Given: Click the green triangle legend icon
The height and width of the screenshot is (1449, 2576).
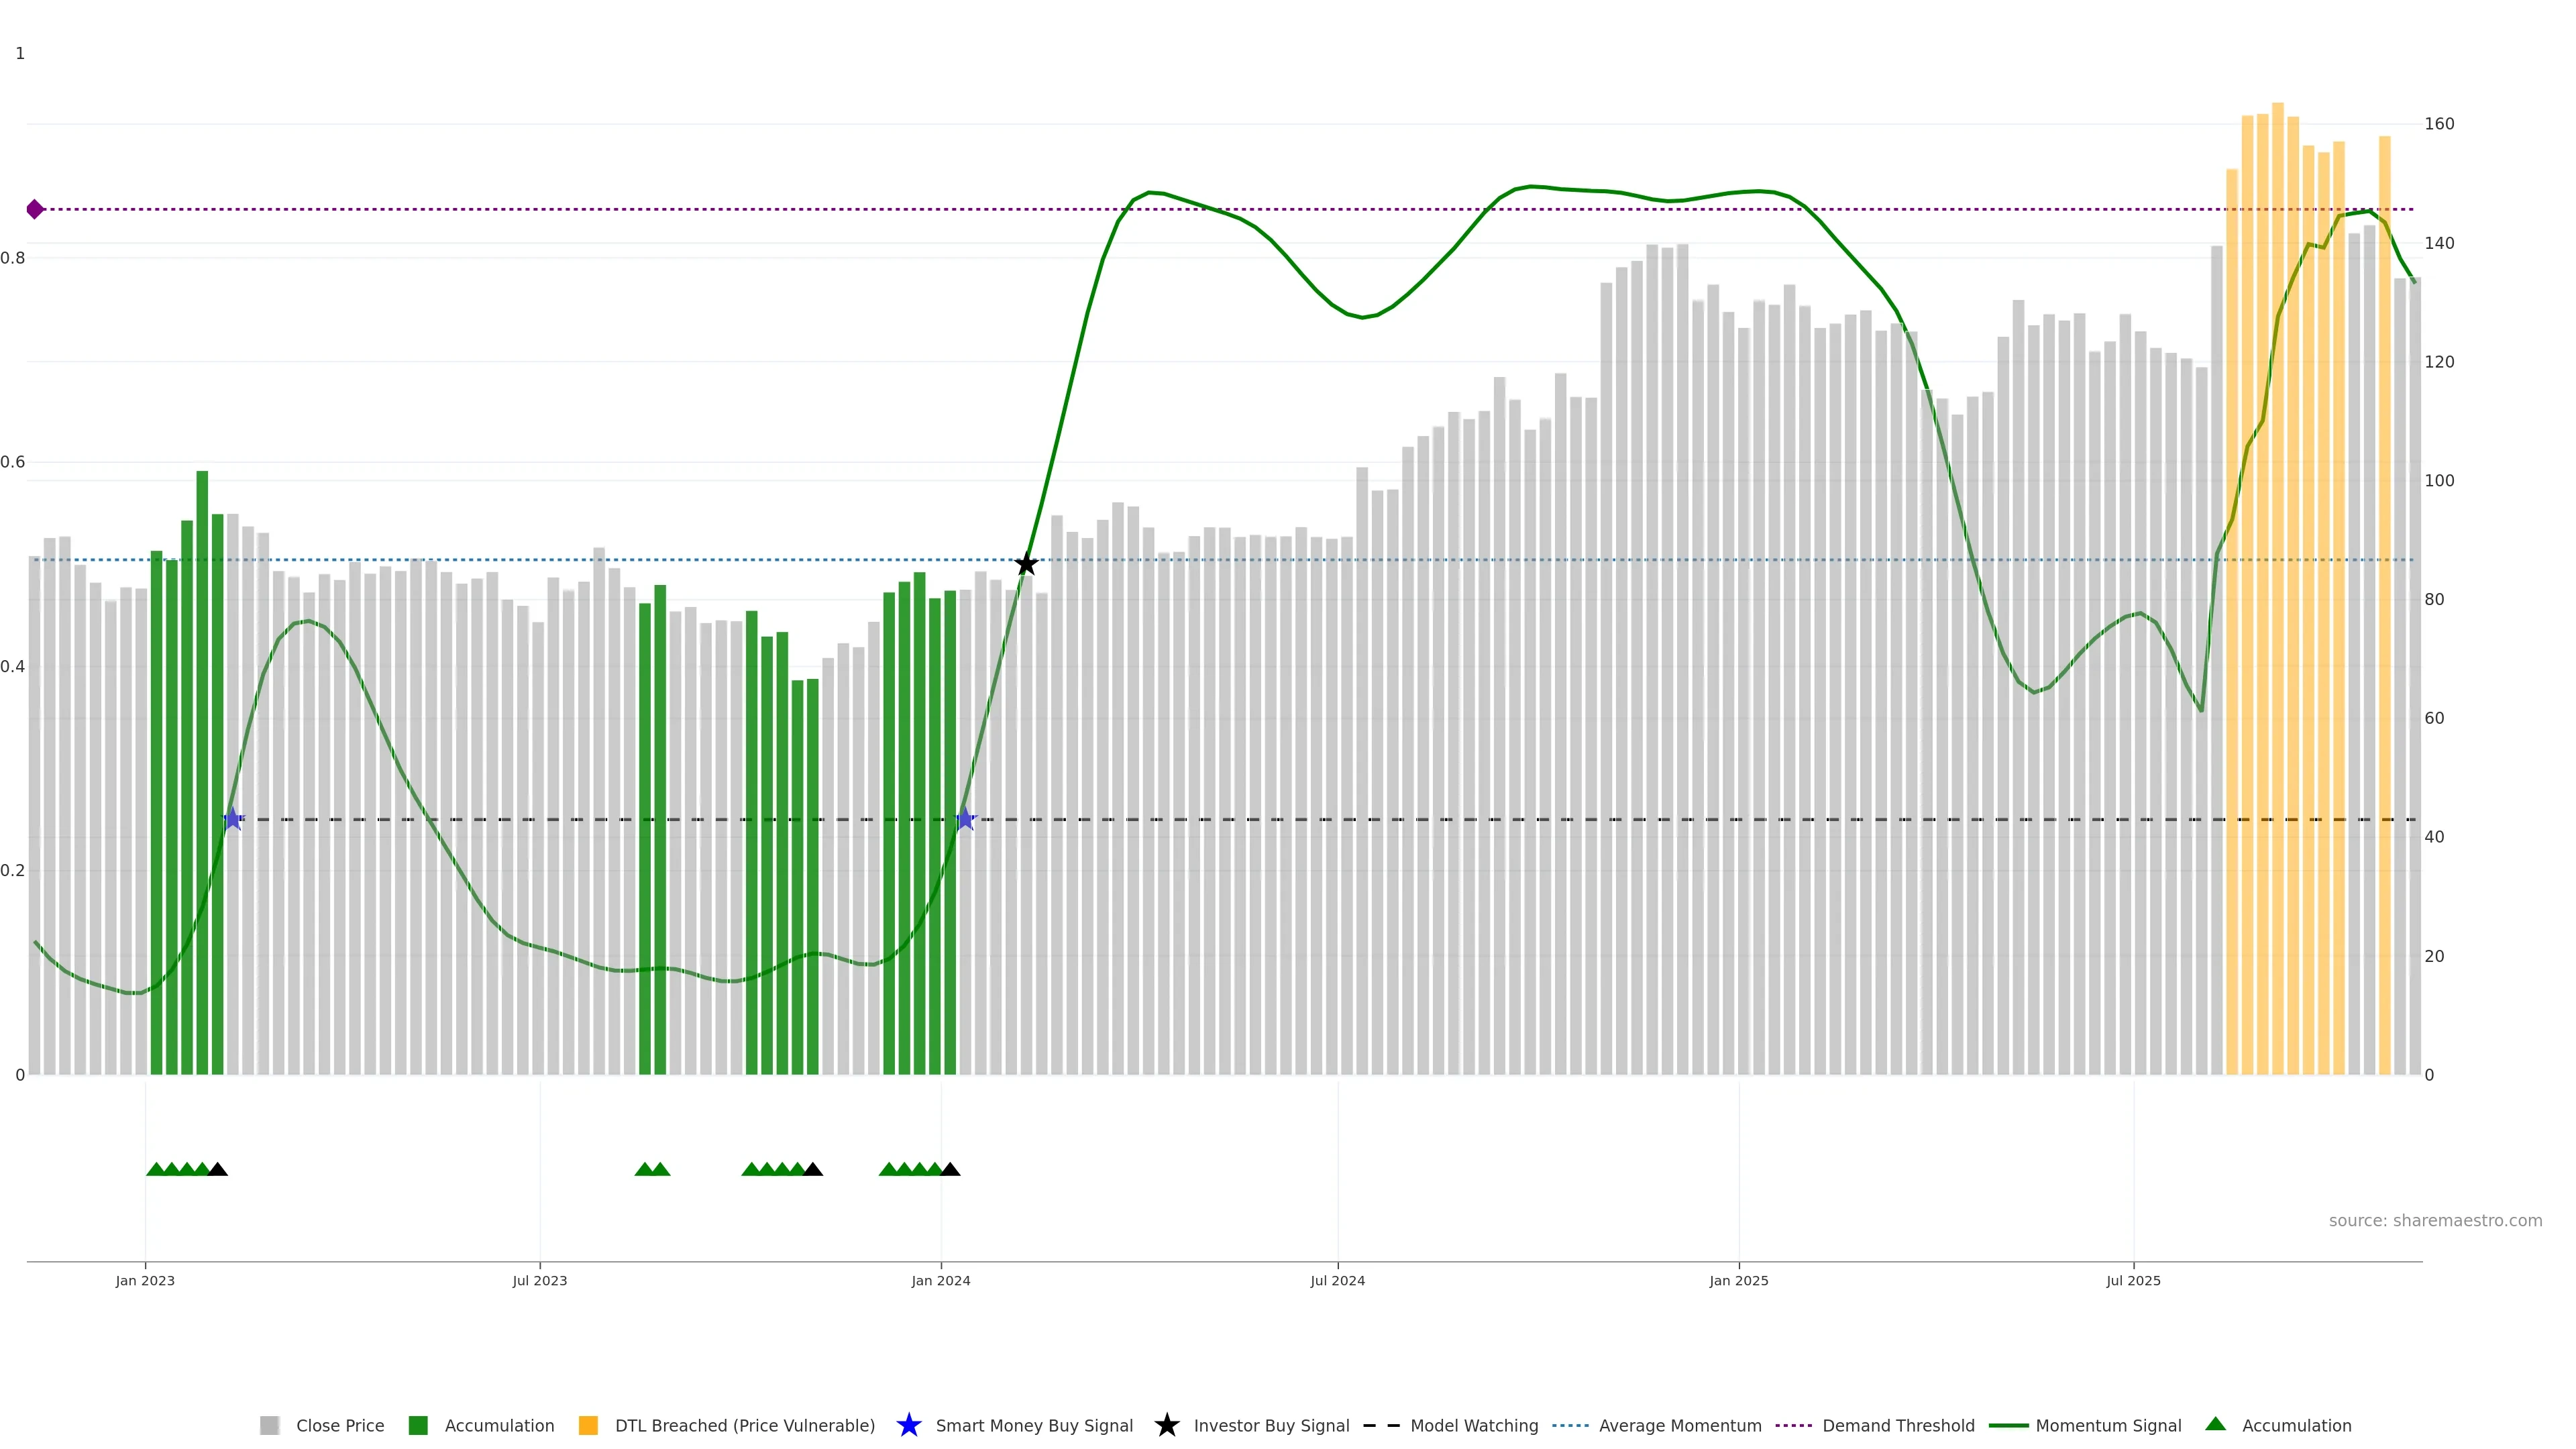Looking at the screenshot, I should point(2215,1424).
